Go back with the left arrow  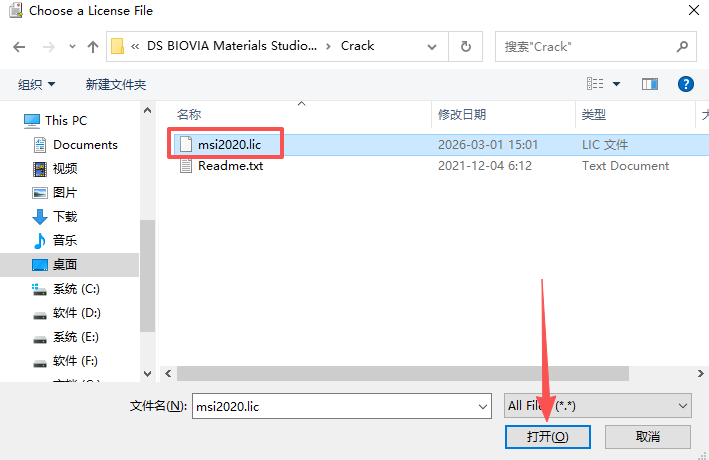click(x=19, y=47)
